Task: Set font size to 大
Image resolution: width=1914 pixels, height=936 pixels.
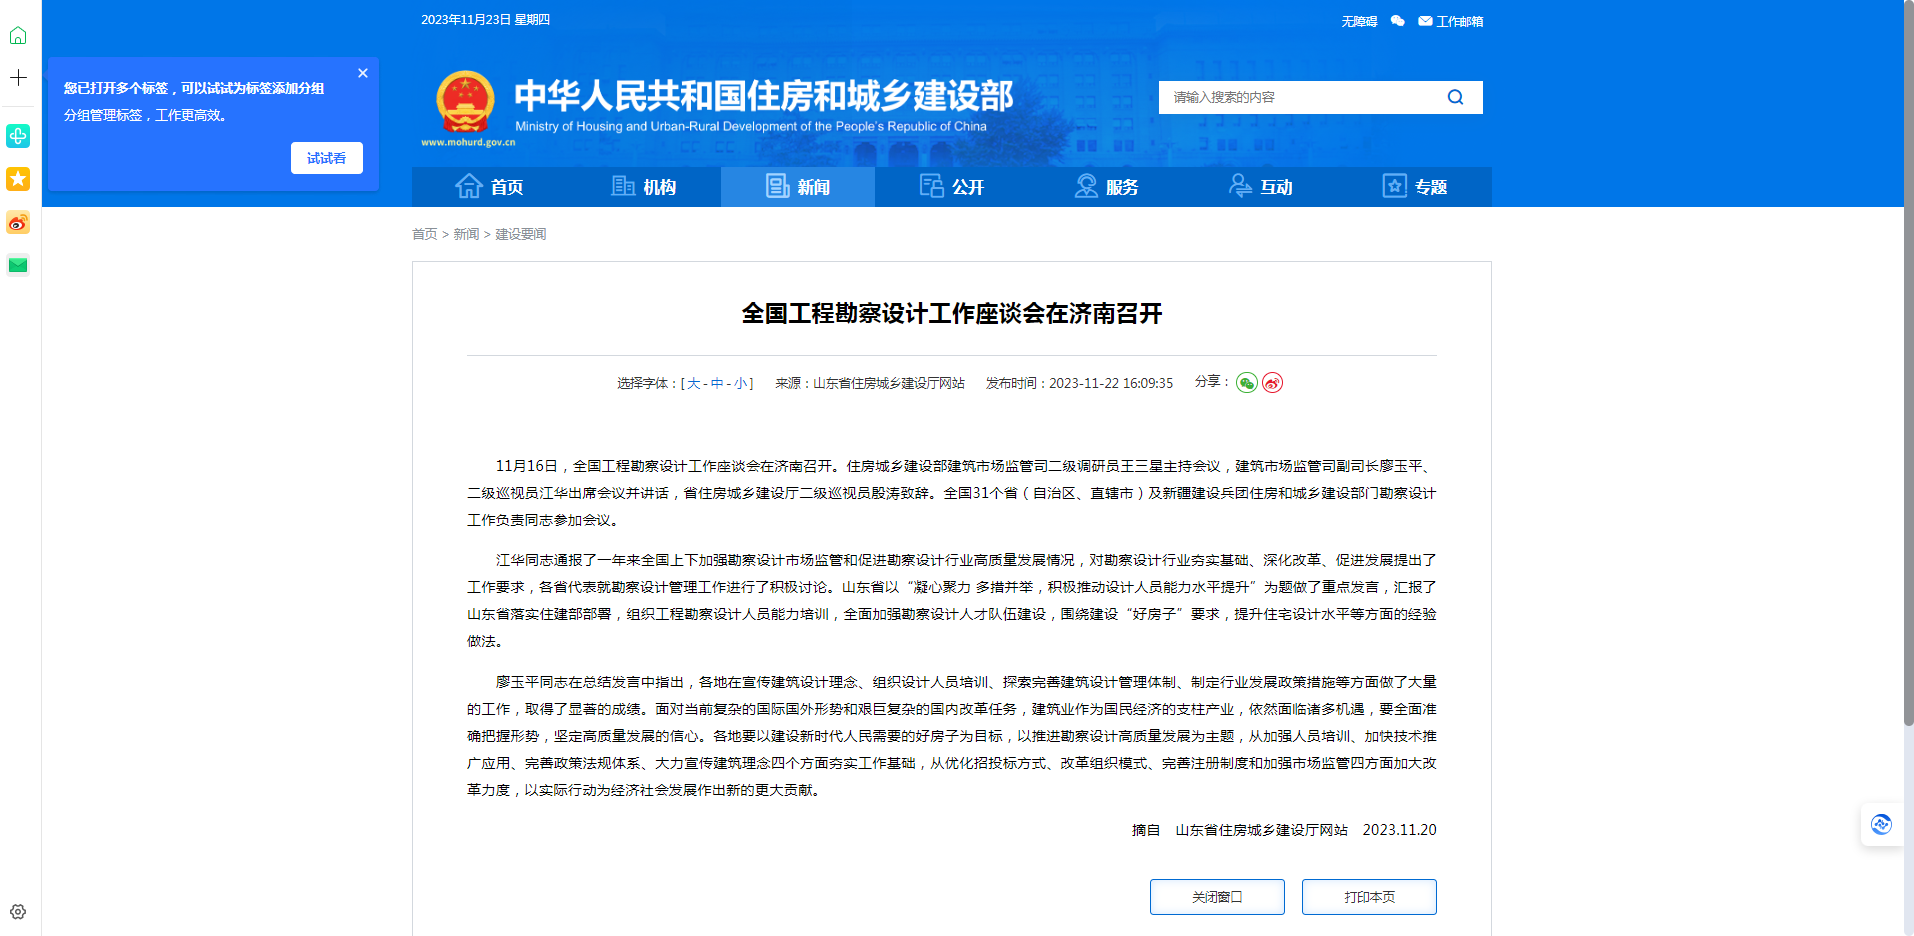Action: click(694, 383)
